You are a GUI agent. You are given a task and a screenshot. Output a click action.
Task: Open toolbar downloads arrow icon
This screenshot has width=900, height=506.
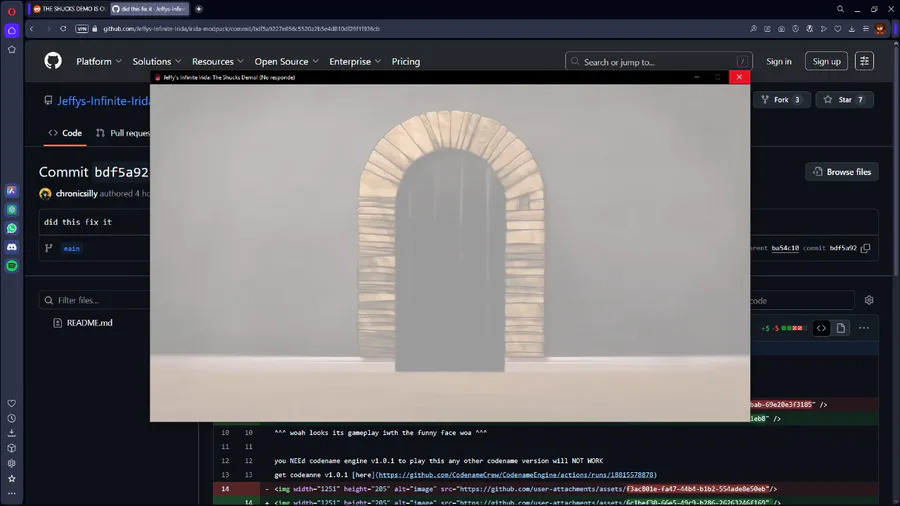pos(852,29)
